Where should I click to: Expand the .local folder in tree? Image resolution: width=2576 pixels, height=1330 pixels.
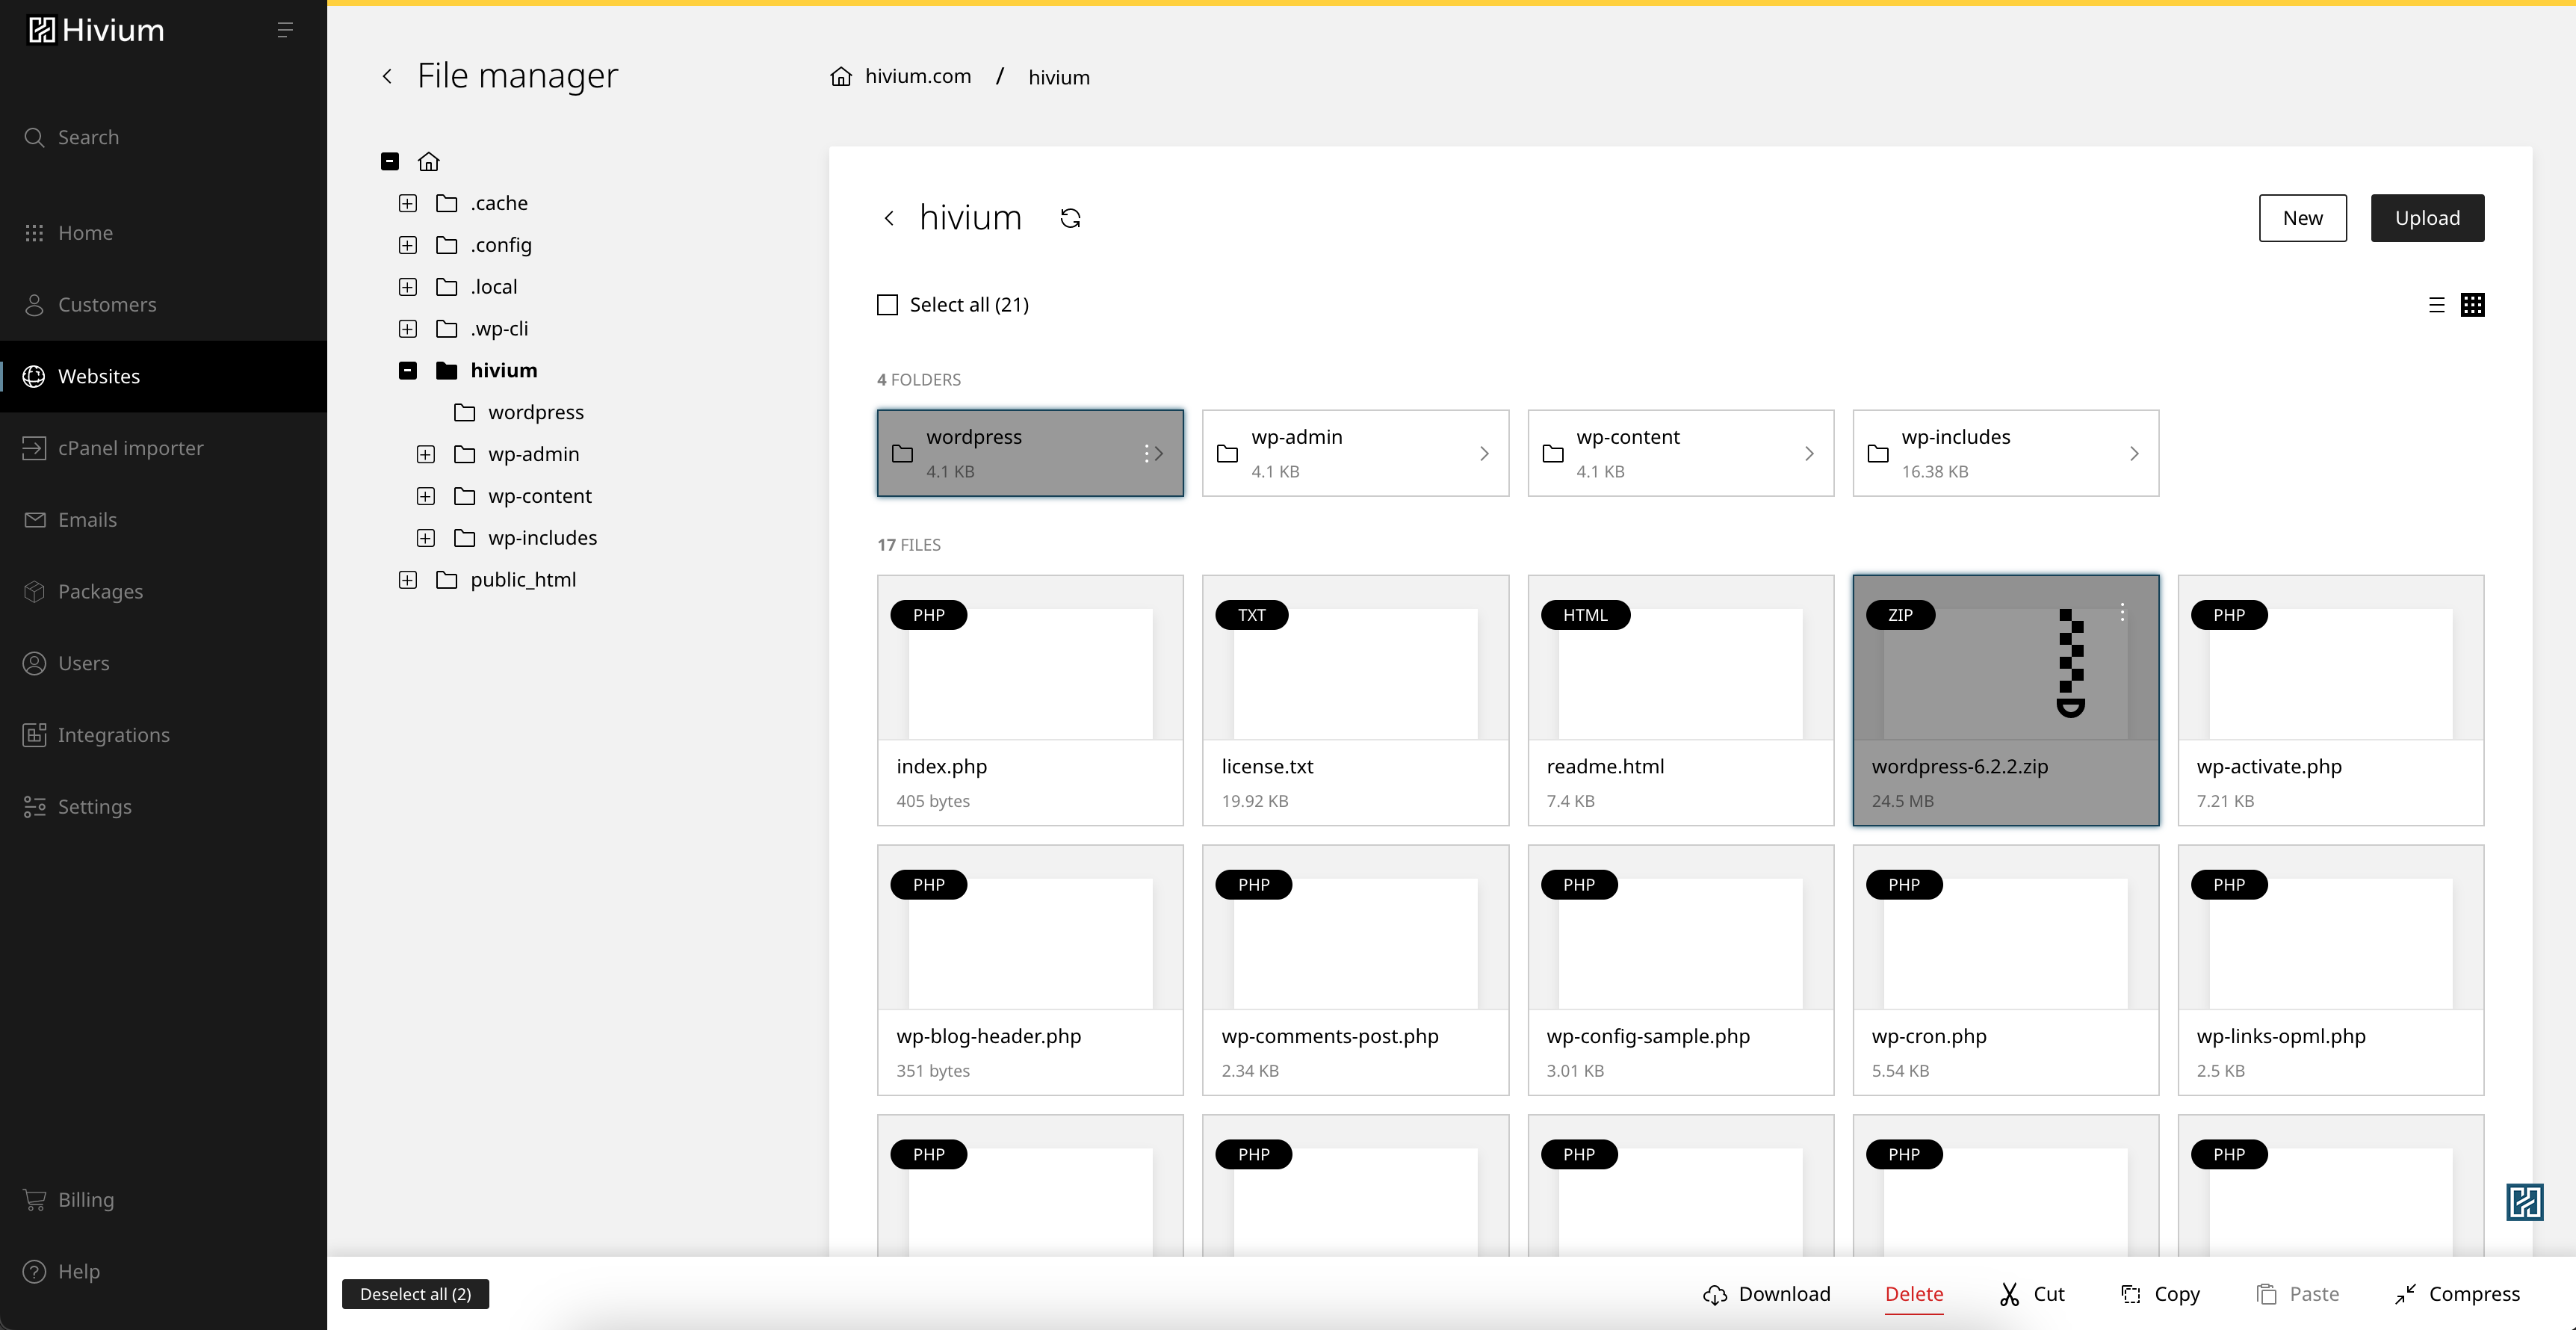[x=407, y=287]
